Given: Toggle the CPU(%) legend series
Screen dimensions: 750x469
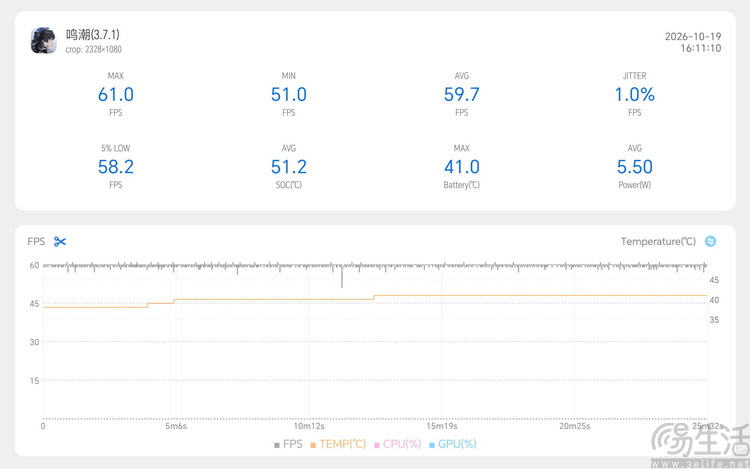Looking at the screenshot, I should click(397, 444).
